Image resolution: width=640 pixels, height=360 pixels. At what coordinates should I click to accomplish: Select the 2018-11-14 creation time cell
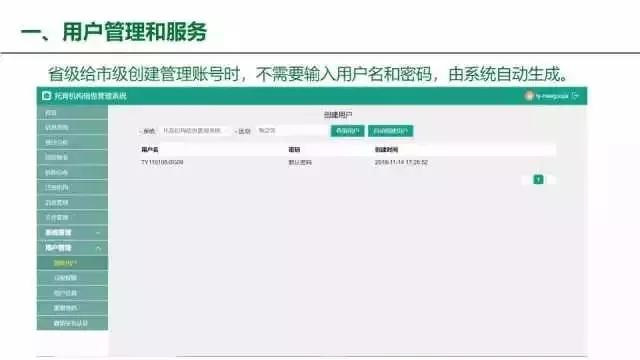point(401,162)
